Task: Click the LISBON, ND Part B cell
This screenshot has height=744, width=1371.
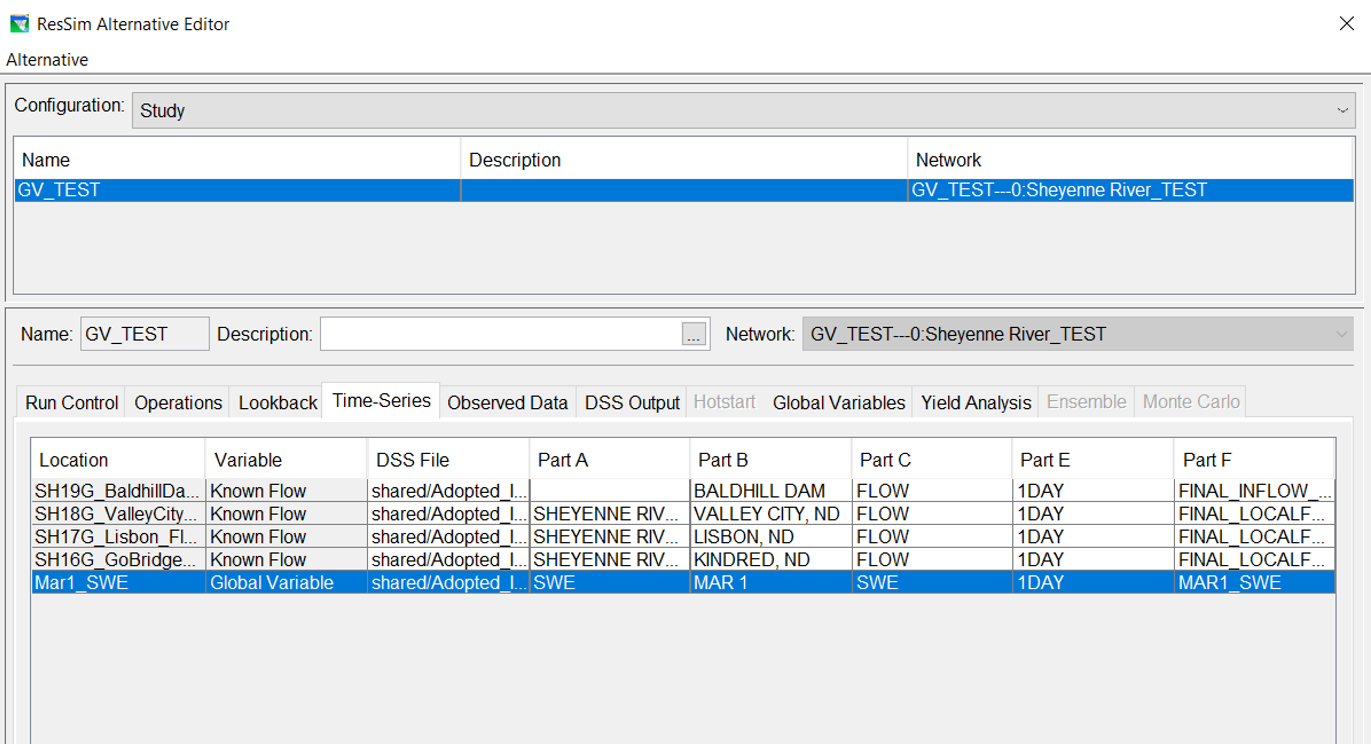Action: tap(768, 537)
